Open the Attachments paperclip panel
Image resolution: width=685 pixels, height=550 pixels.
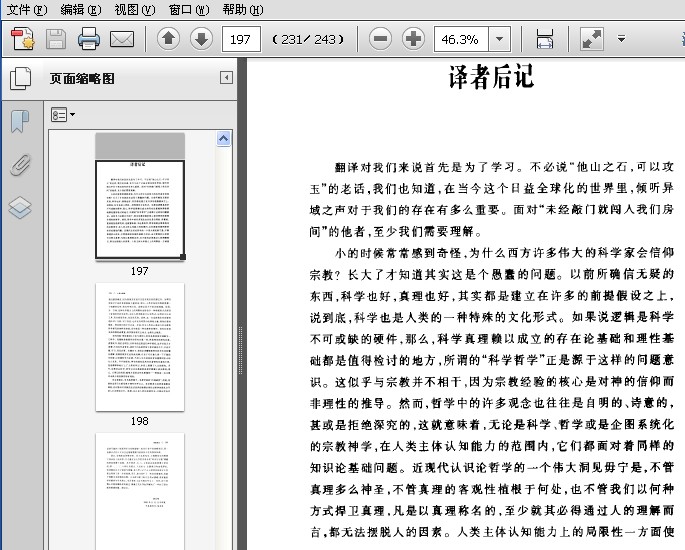coord(20,165)
